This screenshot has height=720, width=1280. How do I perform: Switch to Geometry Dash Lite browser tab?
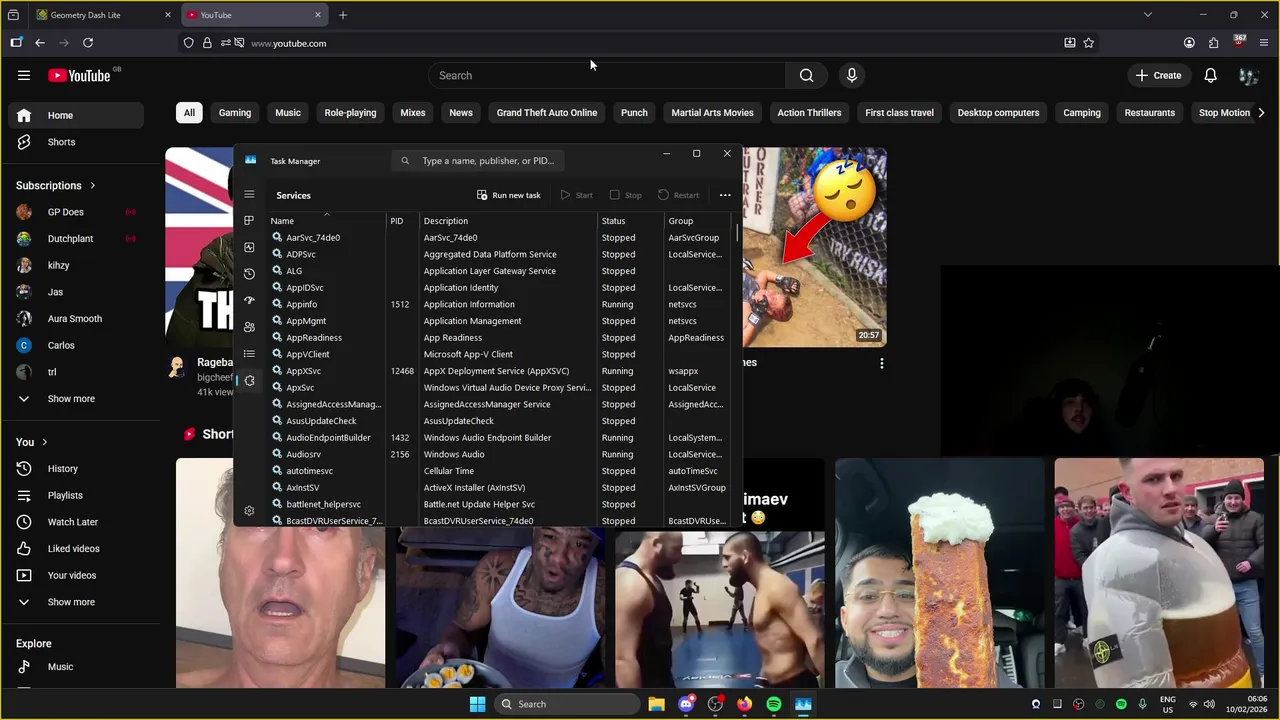click(101, 15)
